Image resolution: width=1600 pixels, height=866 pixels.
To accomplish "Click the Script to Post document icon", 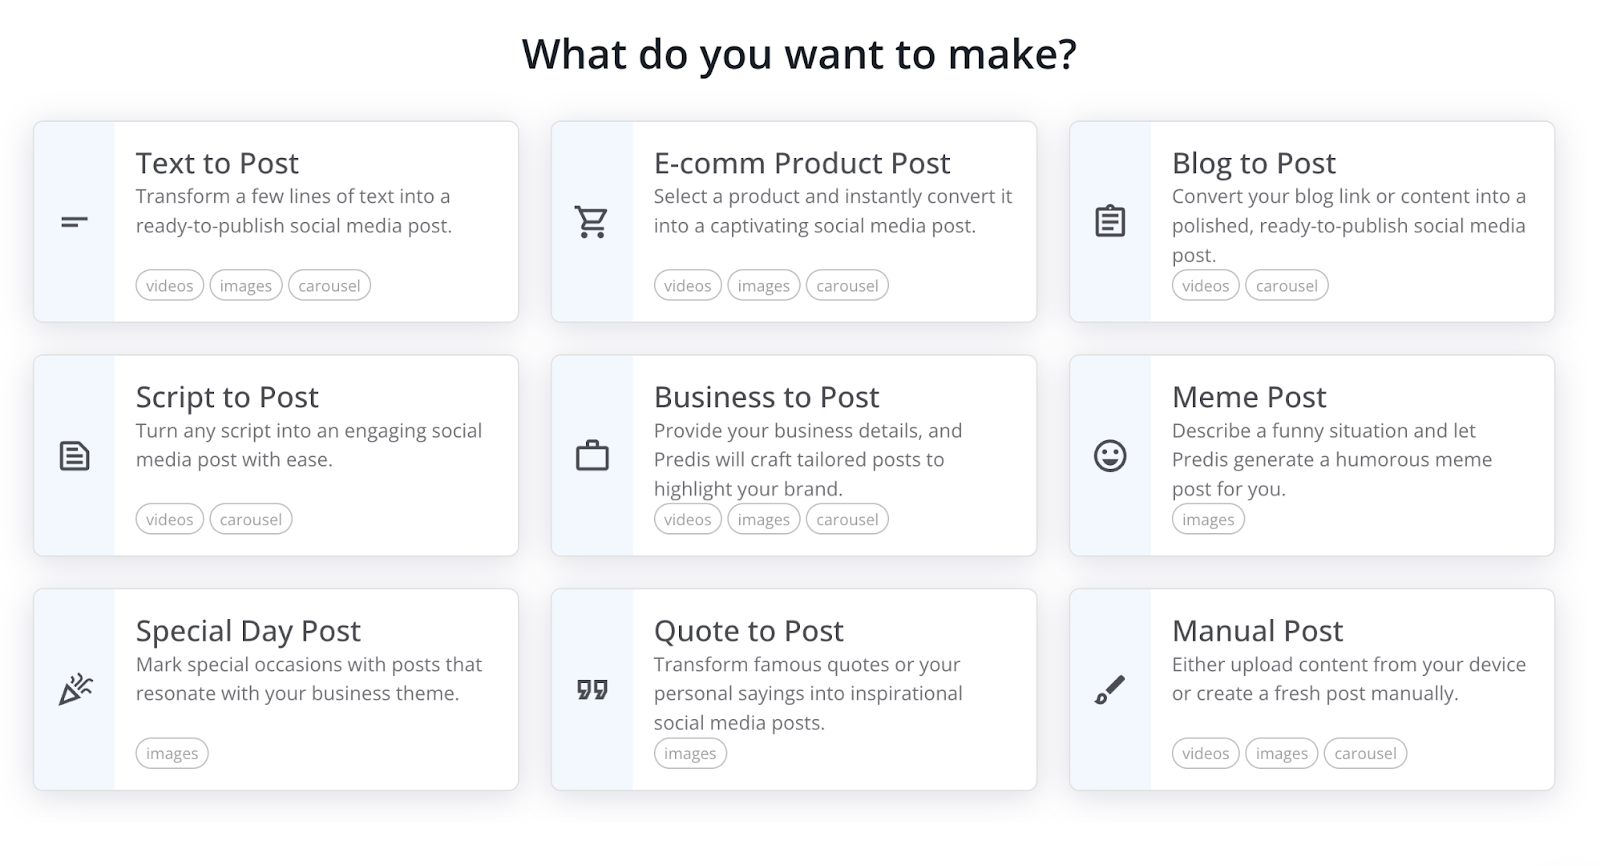I will point(74,456).
